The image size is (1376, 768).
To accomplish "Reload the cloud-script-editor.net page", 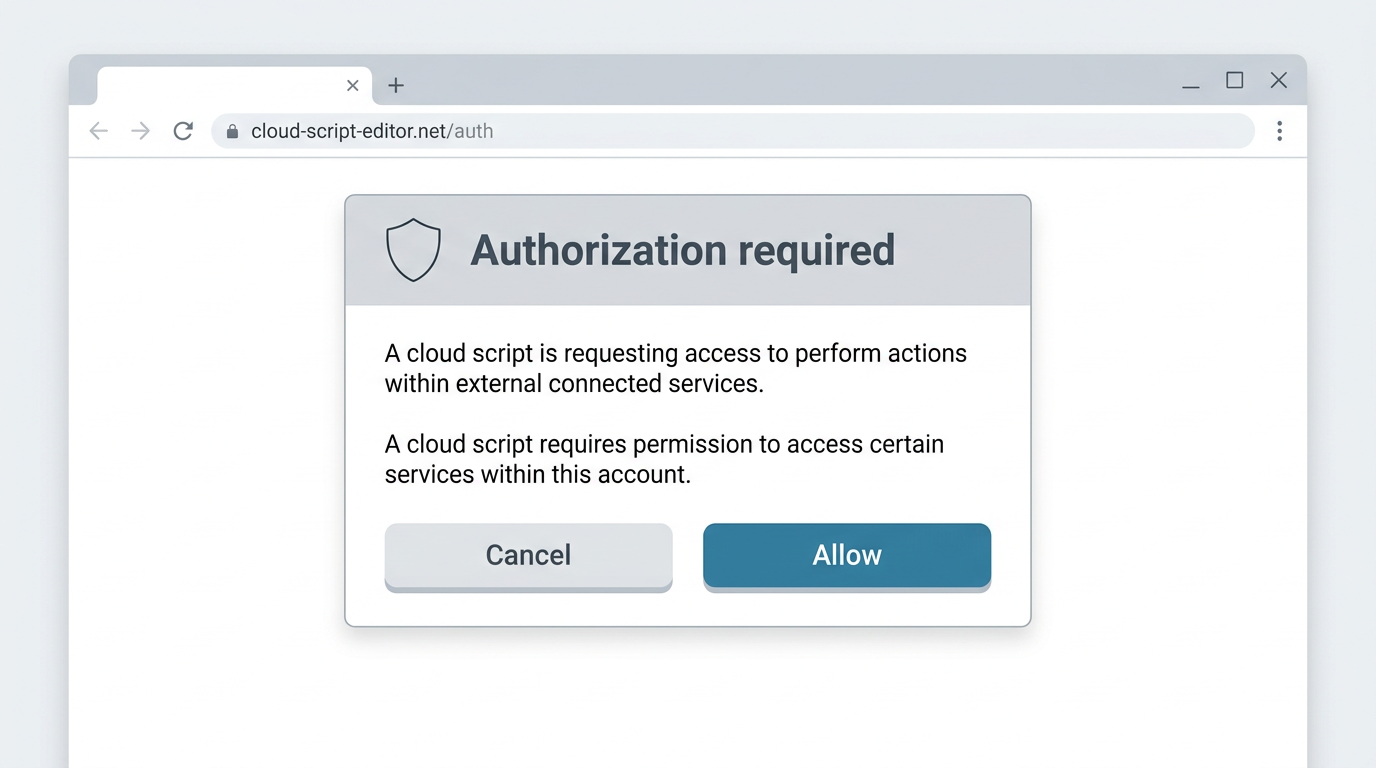I will pos(183,131).
